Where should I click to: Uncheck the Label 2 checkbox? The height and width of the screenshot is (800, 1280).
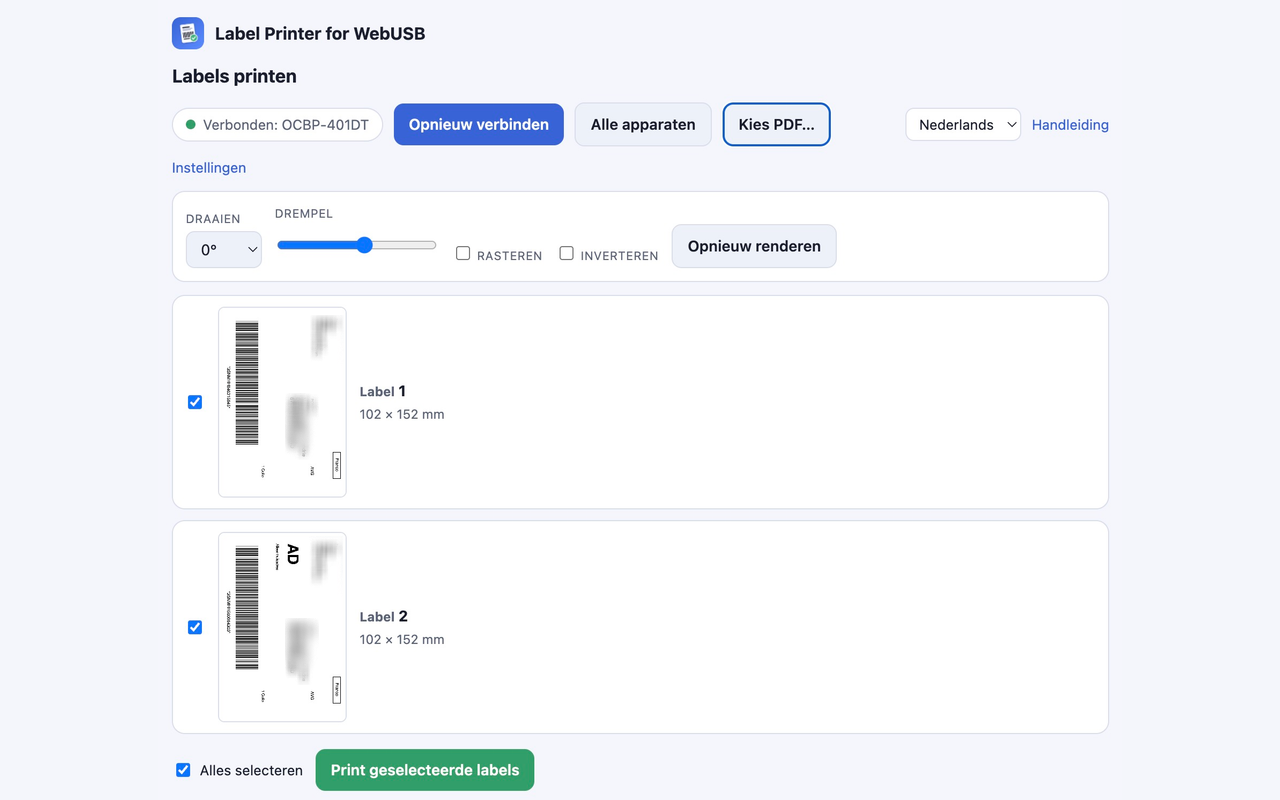tap(195, 627)
